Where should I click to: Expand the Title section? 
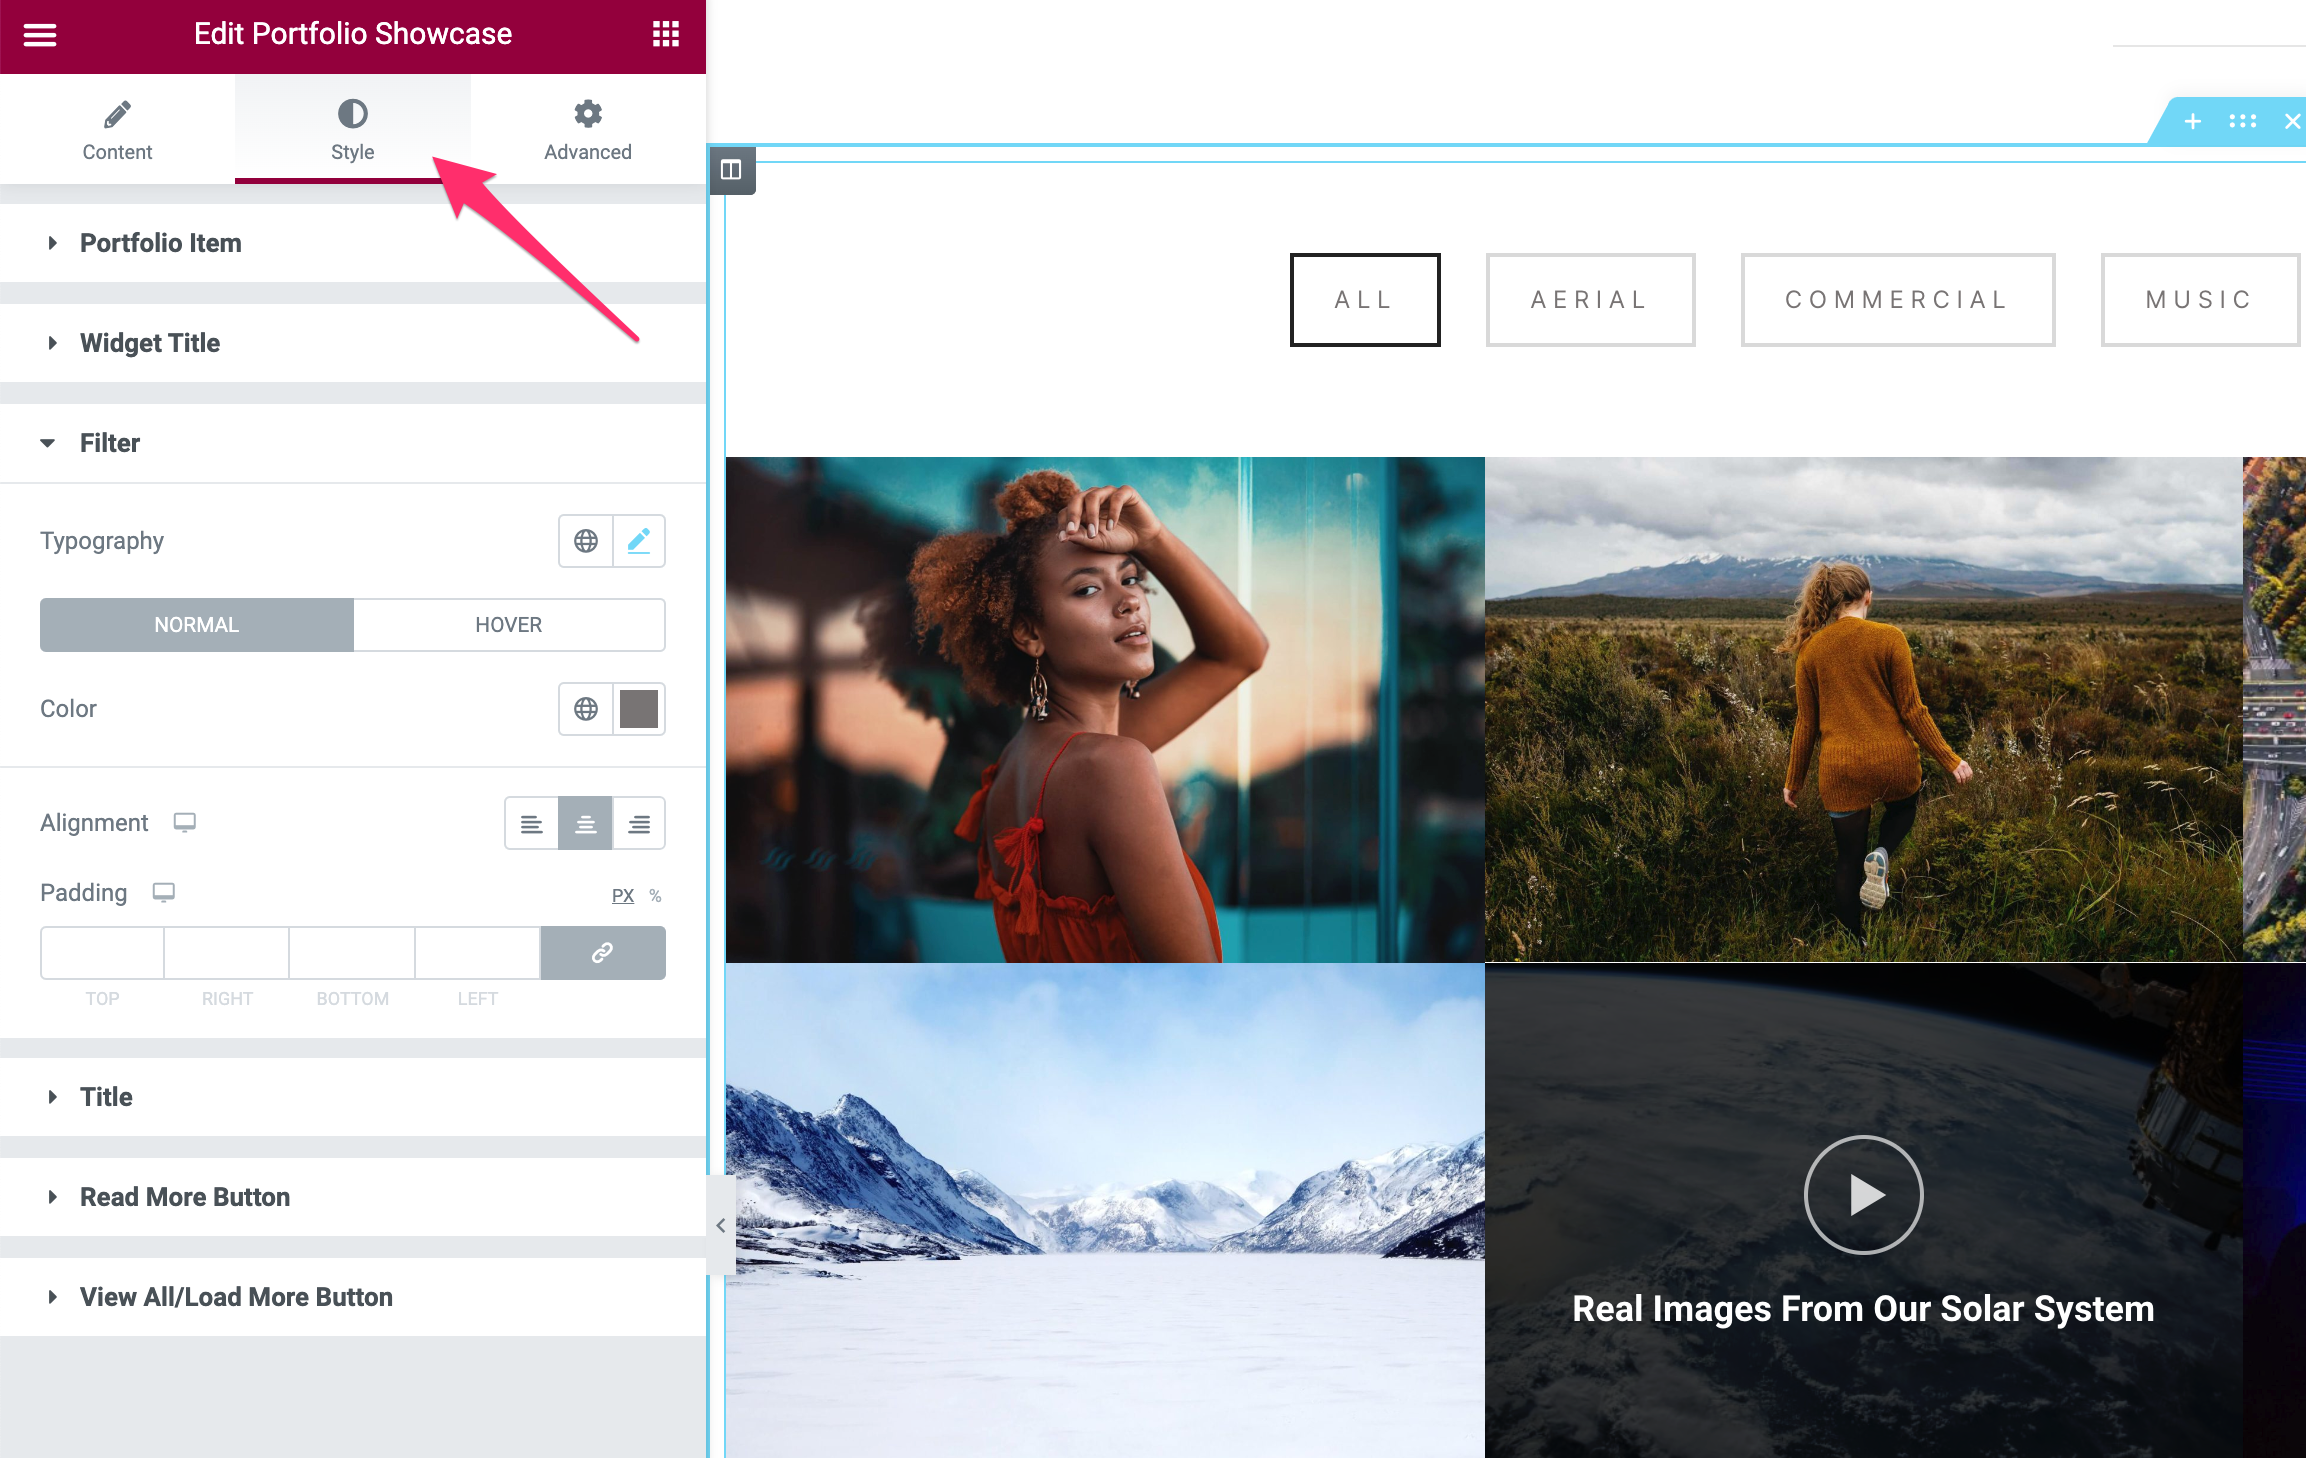353,1097
